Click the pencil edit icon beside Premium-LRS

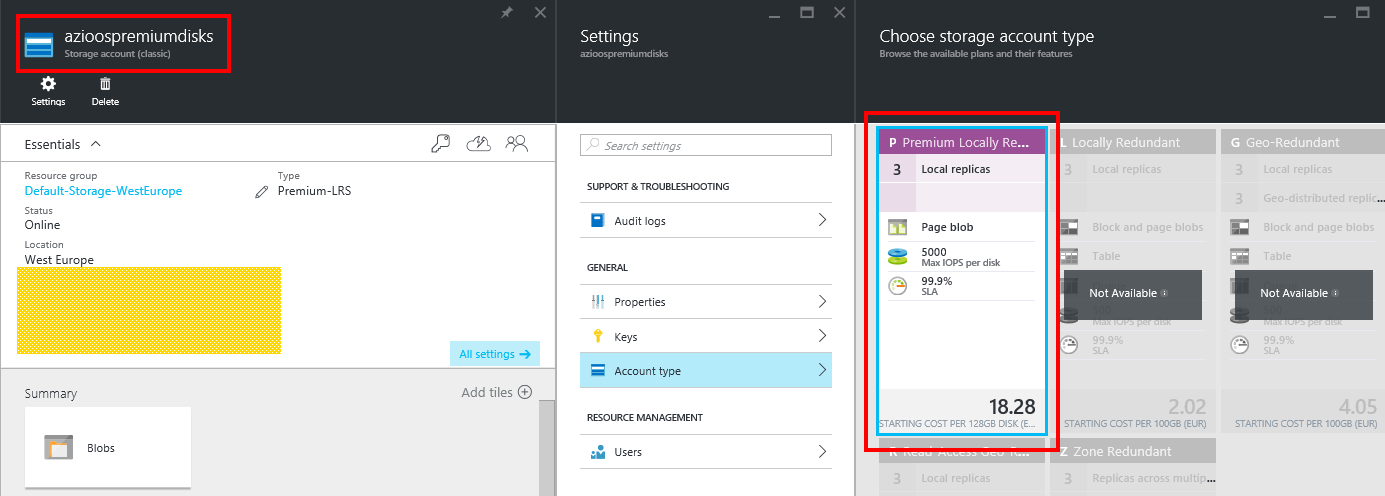tap(262, 191)
